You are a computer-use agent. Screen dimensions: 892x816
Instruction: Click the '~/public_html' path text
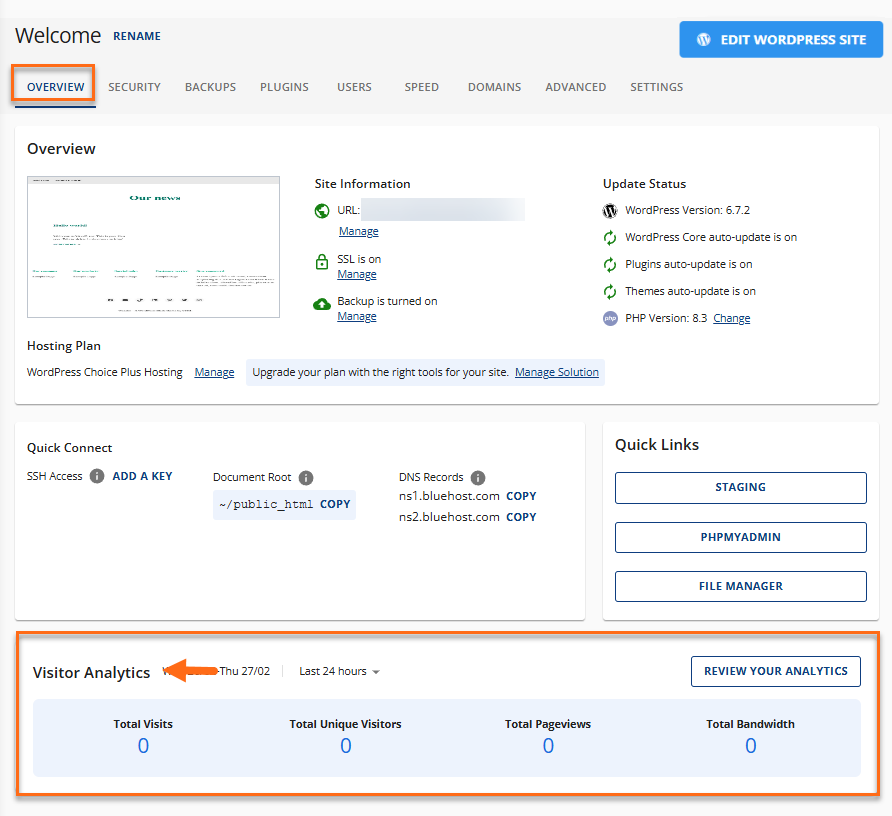point(266,505)
